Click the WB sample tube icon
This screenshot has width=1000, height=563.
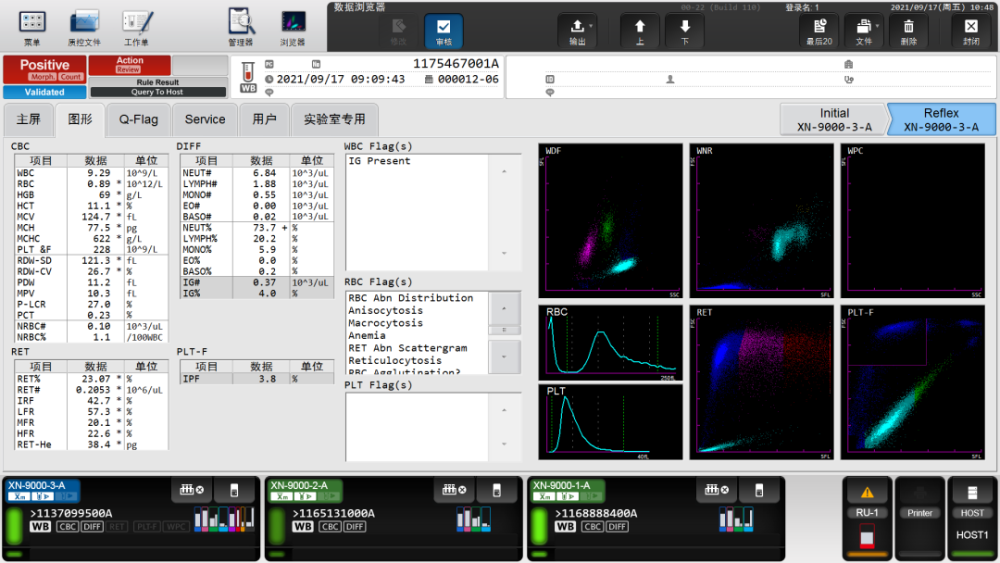(x=248, y=77)
